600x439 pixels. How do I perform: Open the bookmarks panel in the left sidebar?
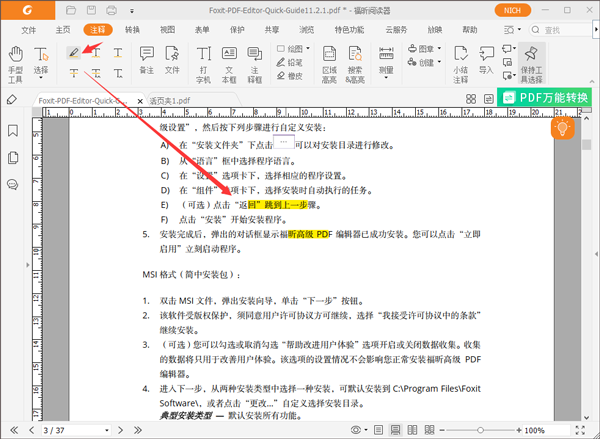(13, 131)
